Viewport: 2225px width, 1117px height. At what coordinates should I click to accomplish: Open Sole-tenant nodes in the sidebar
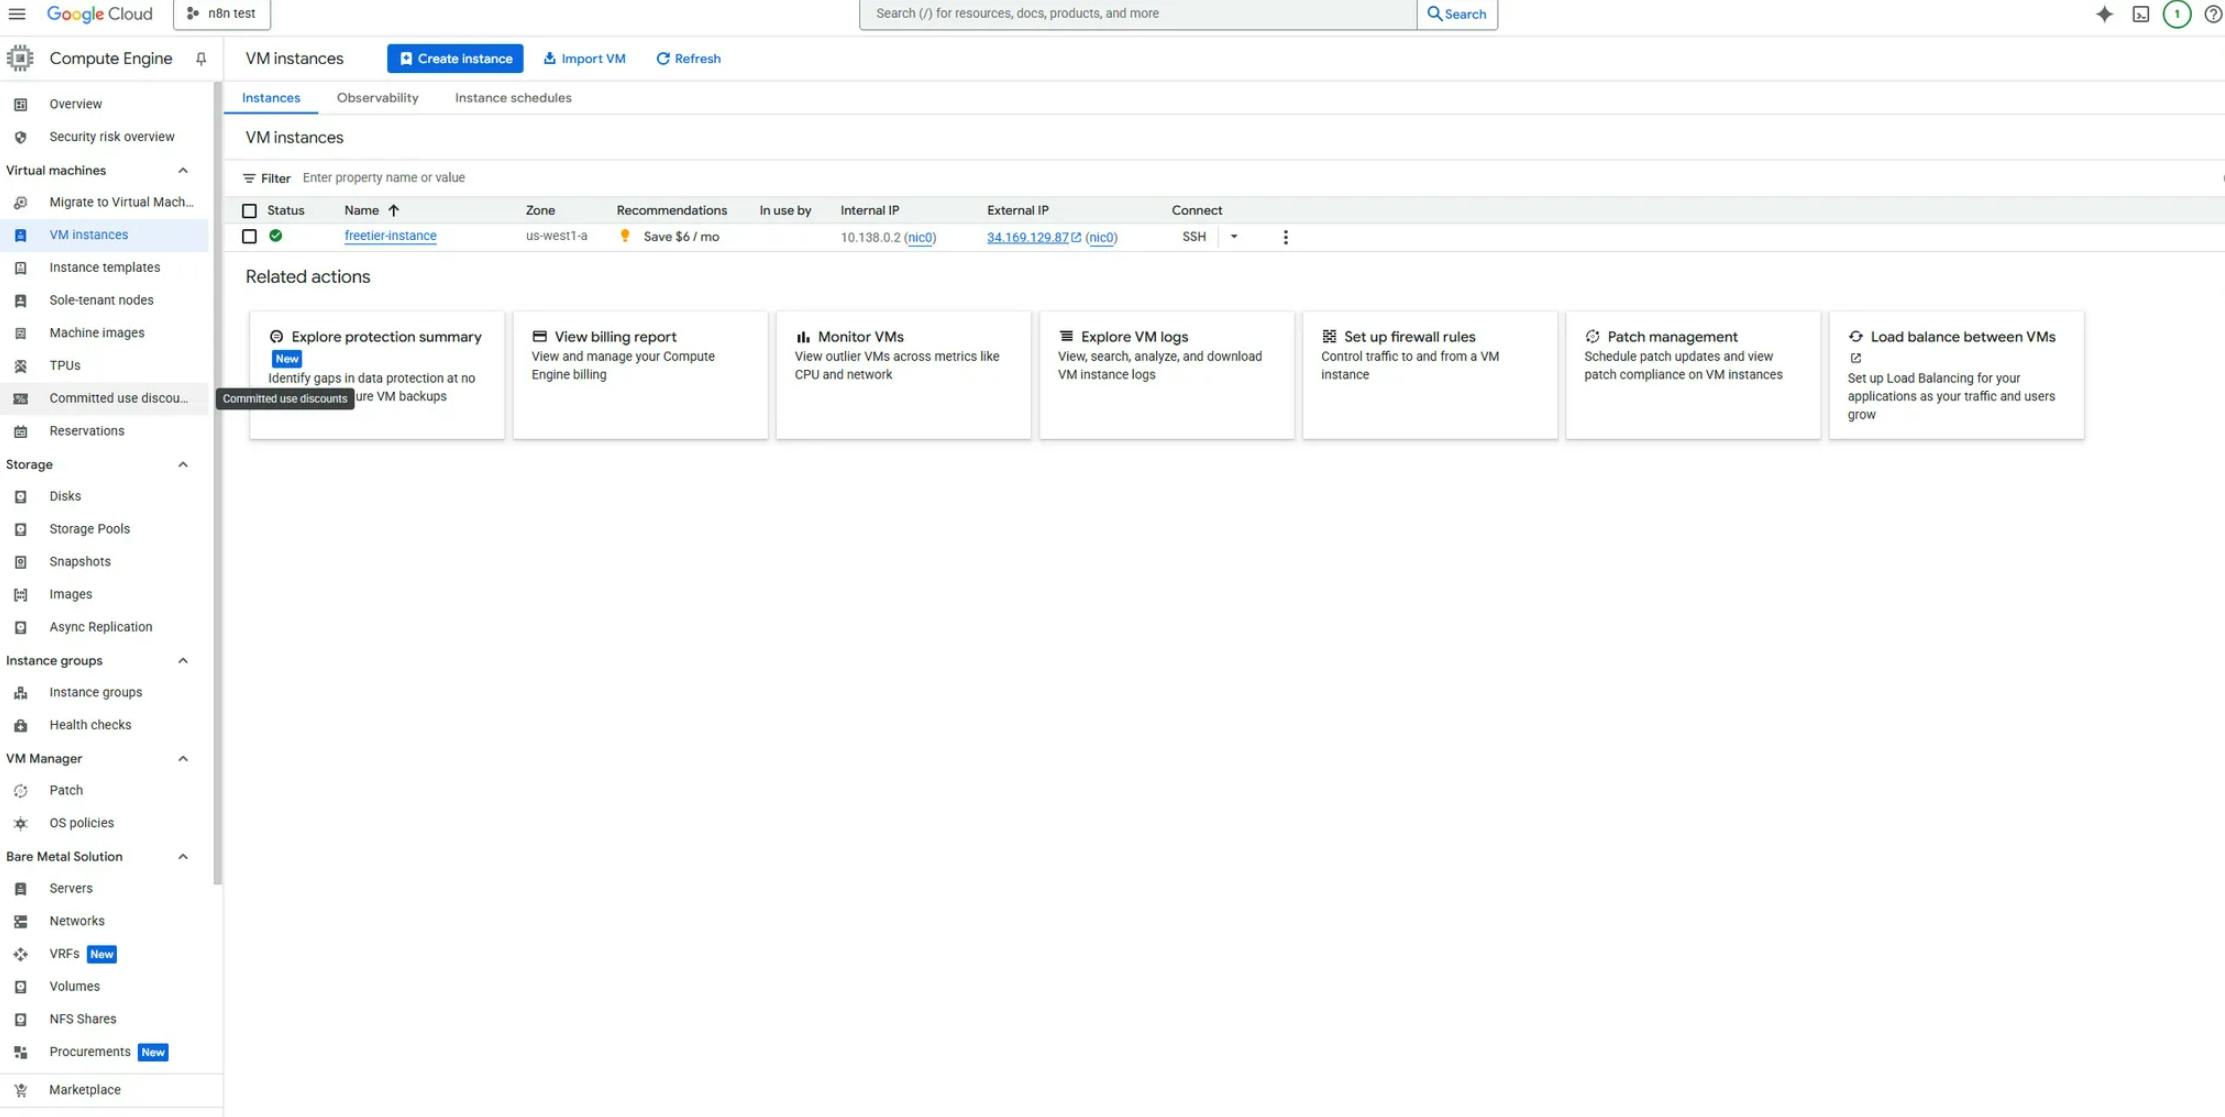pos(104,301)
